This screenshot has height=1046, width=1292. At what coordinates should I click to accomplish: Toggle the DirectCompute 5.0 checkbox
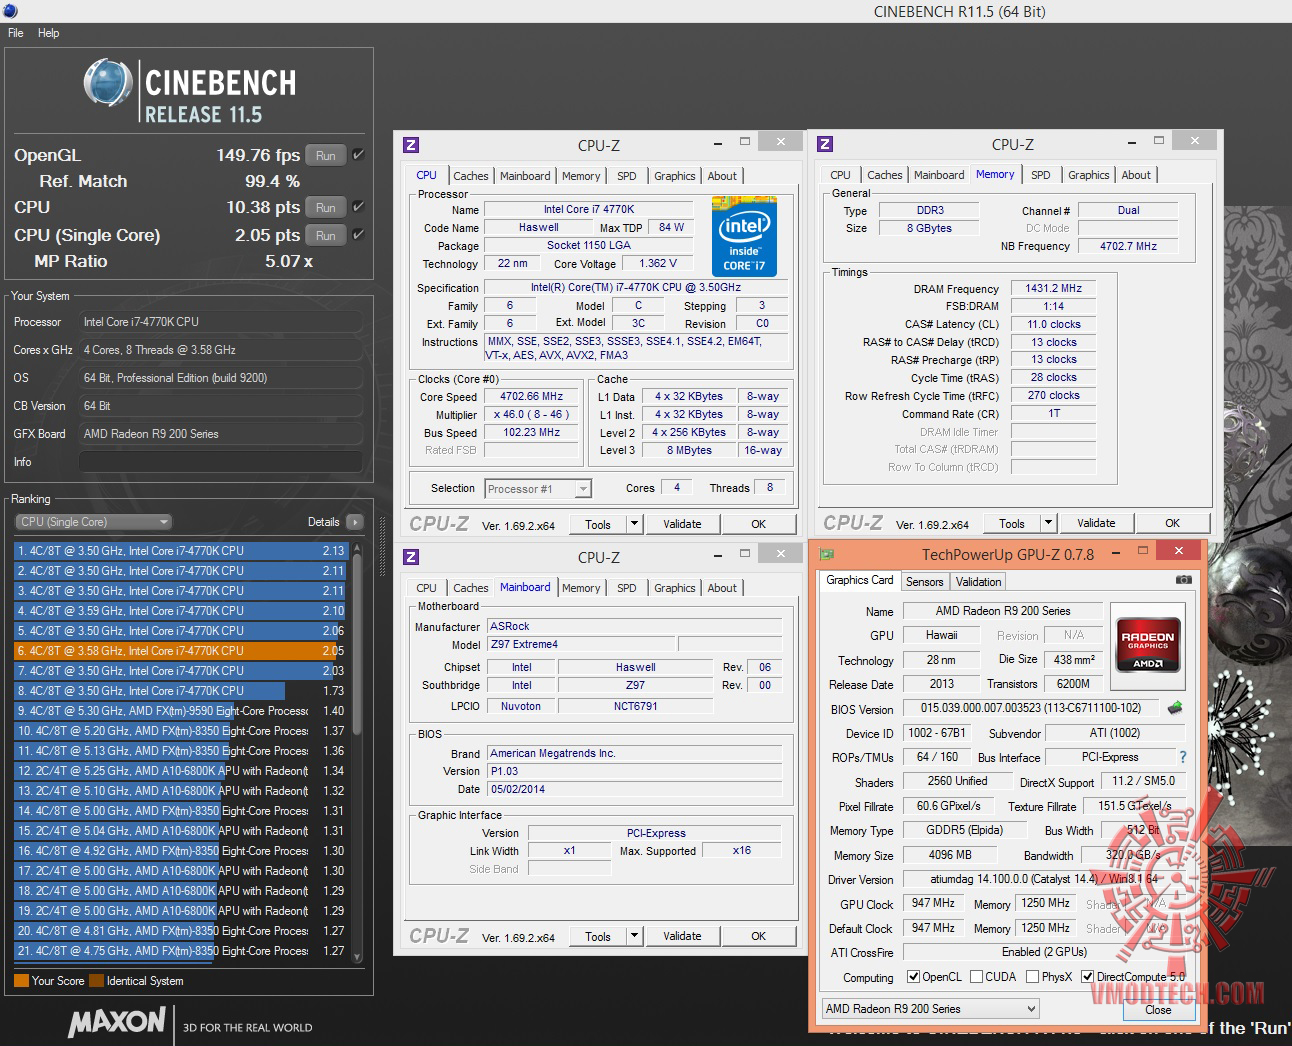[1087, 977]
